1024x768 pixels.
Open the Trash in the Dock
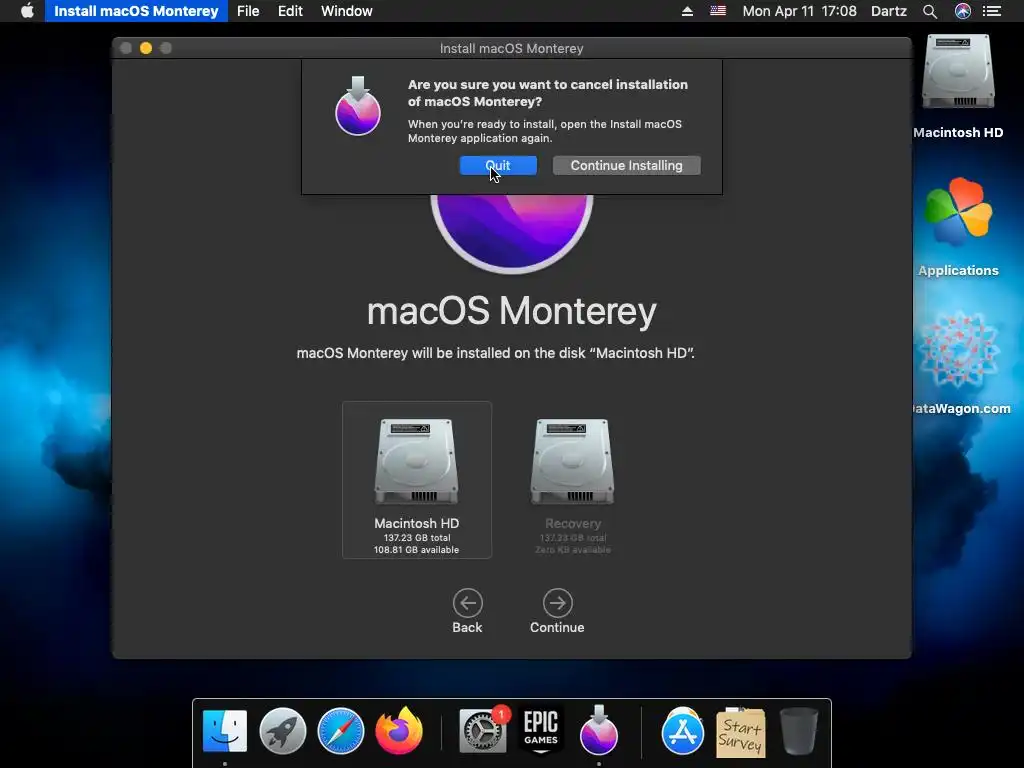[x=798, y=731]
